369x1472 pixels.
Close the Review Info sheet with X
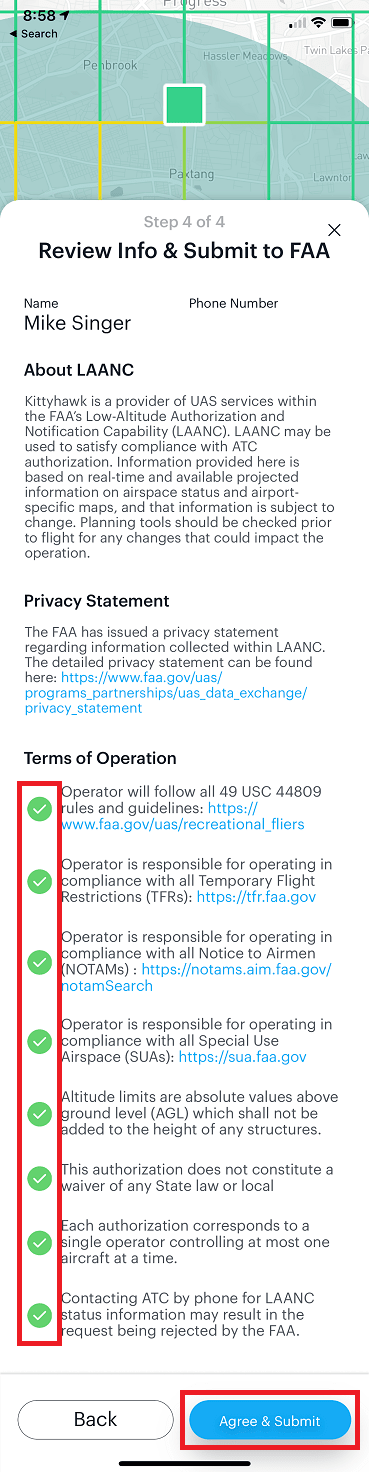pyautogui.click(x=335, y=230)
